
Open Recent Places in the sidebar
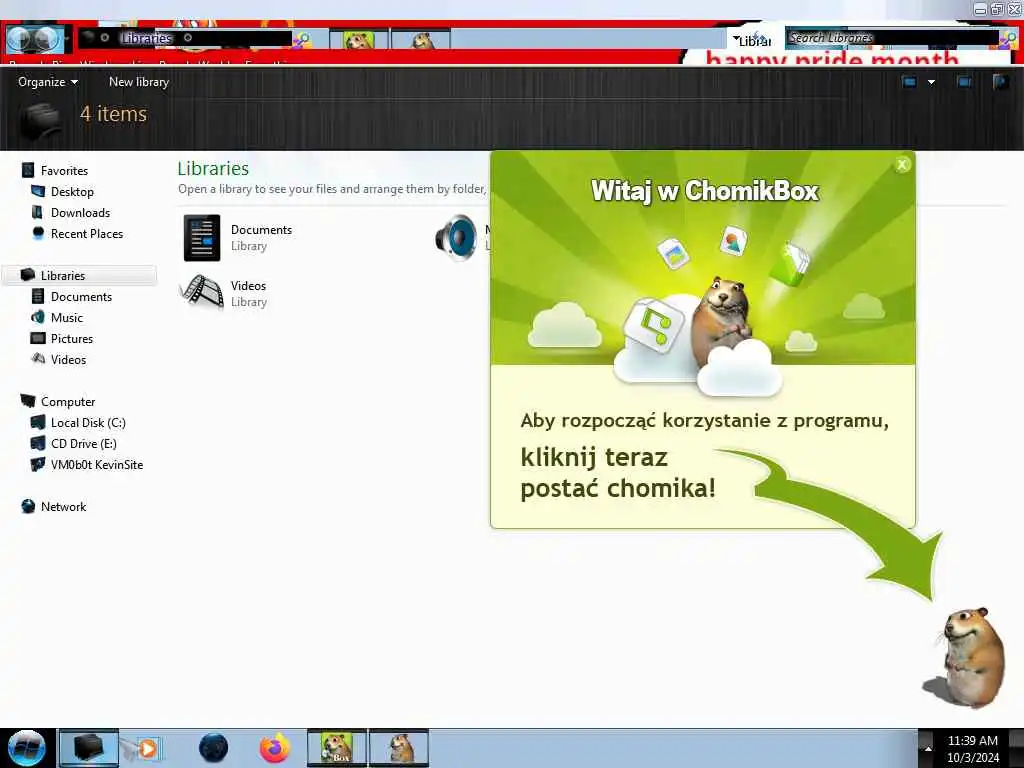click(87, 233)
